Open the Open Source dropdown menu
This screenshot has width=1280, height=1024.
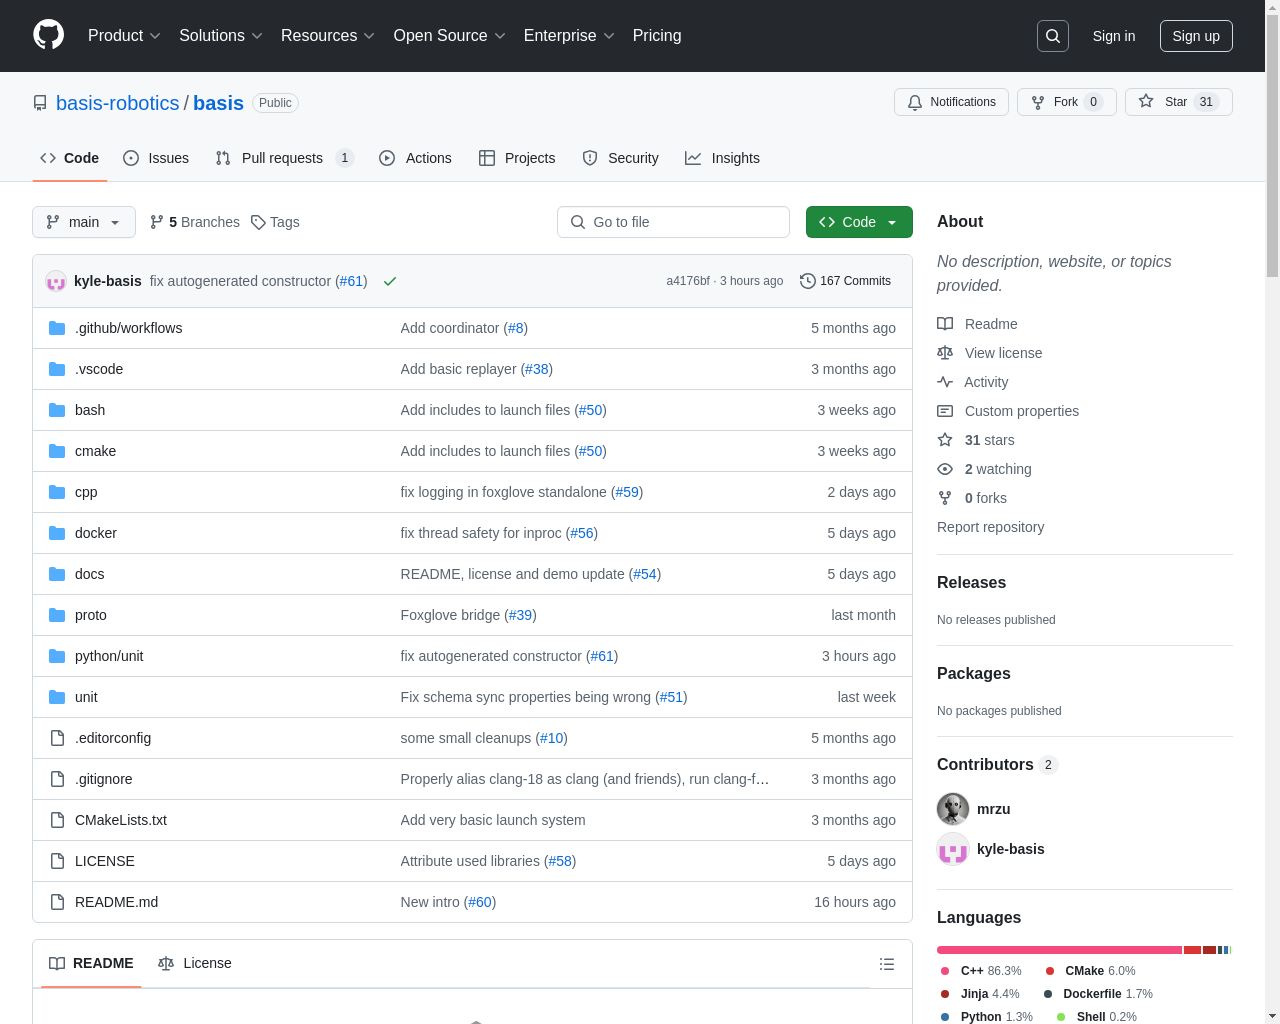(x=450, y=35)
